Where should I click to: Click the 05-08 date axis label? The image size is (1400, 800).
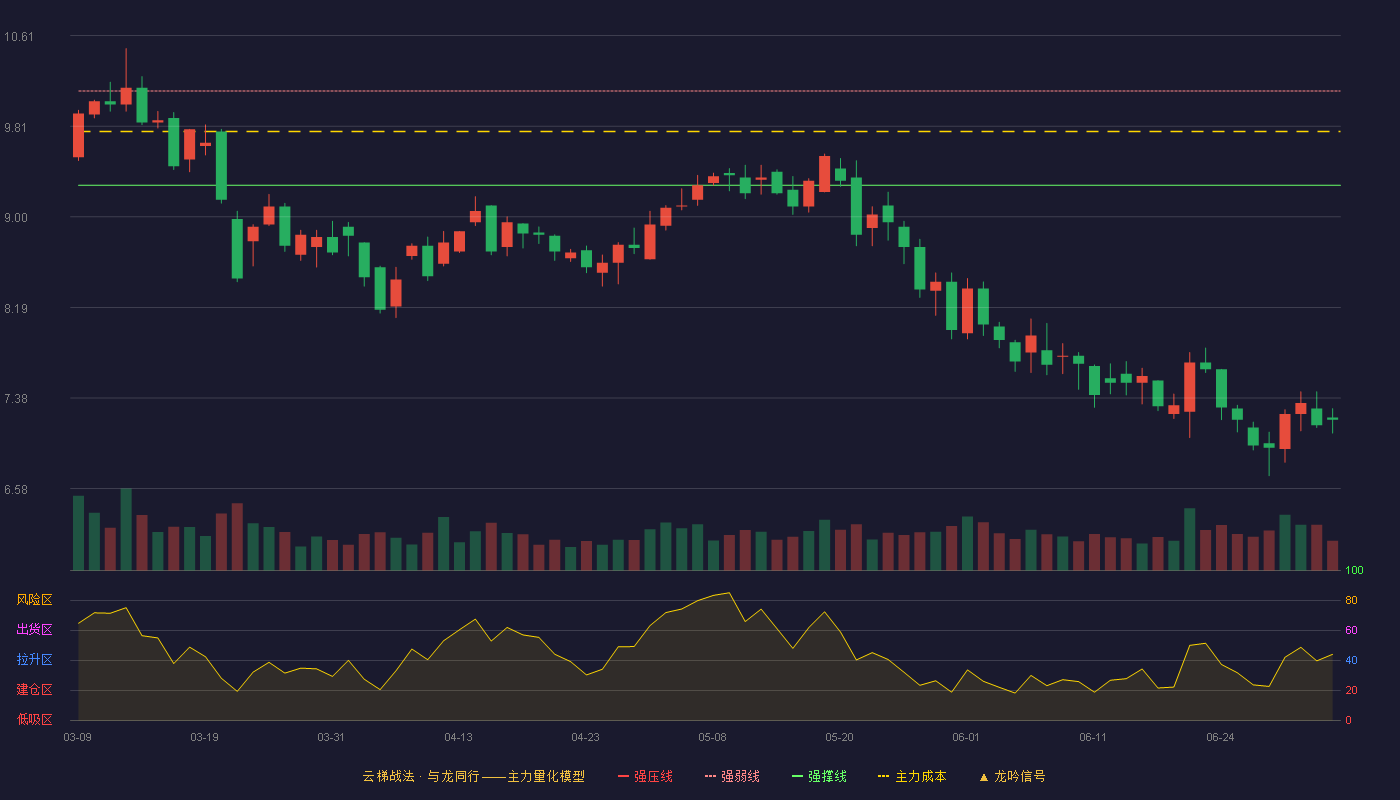[712, 737]
